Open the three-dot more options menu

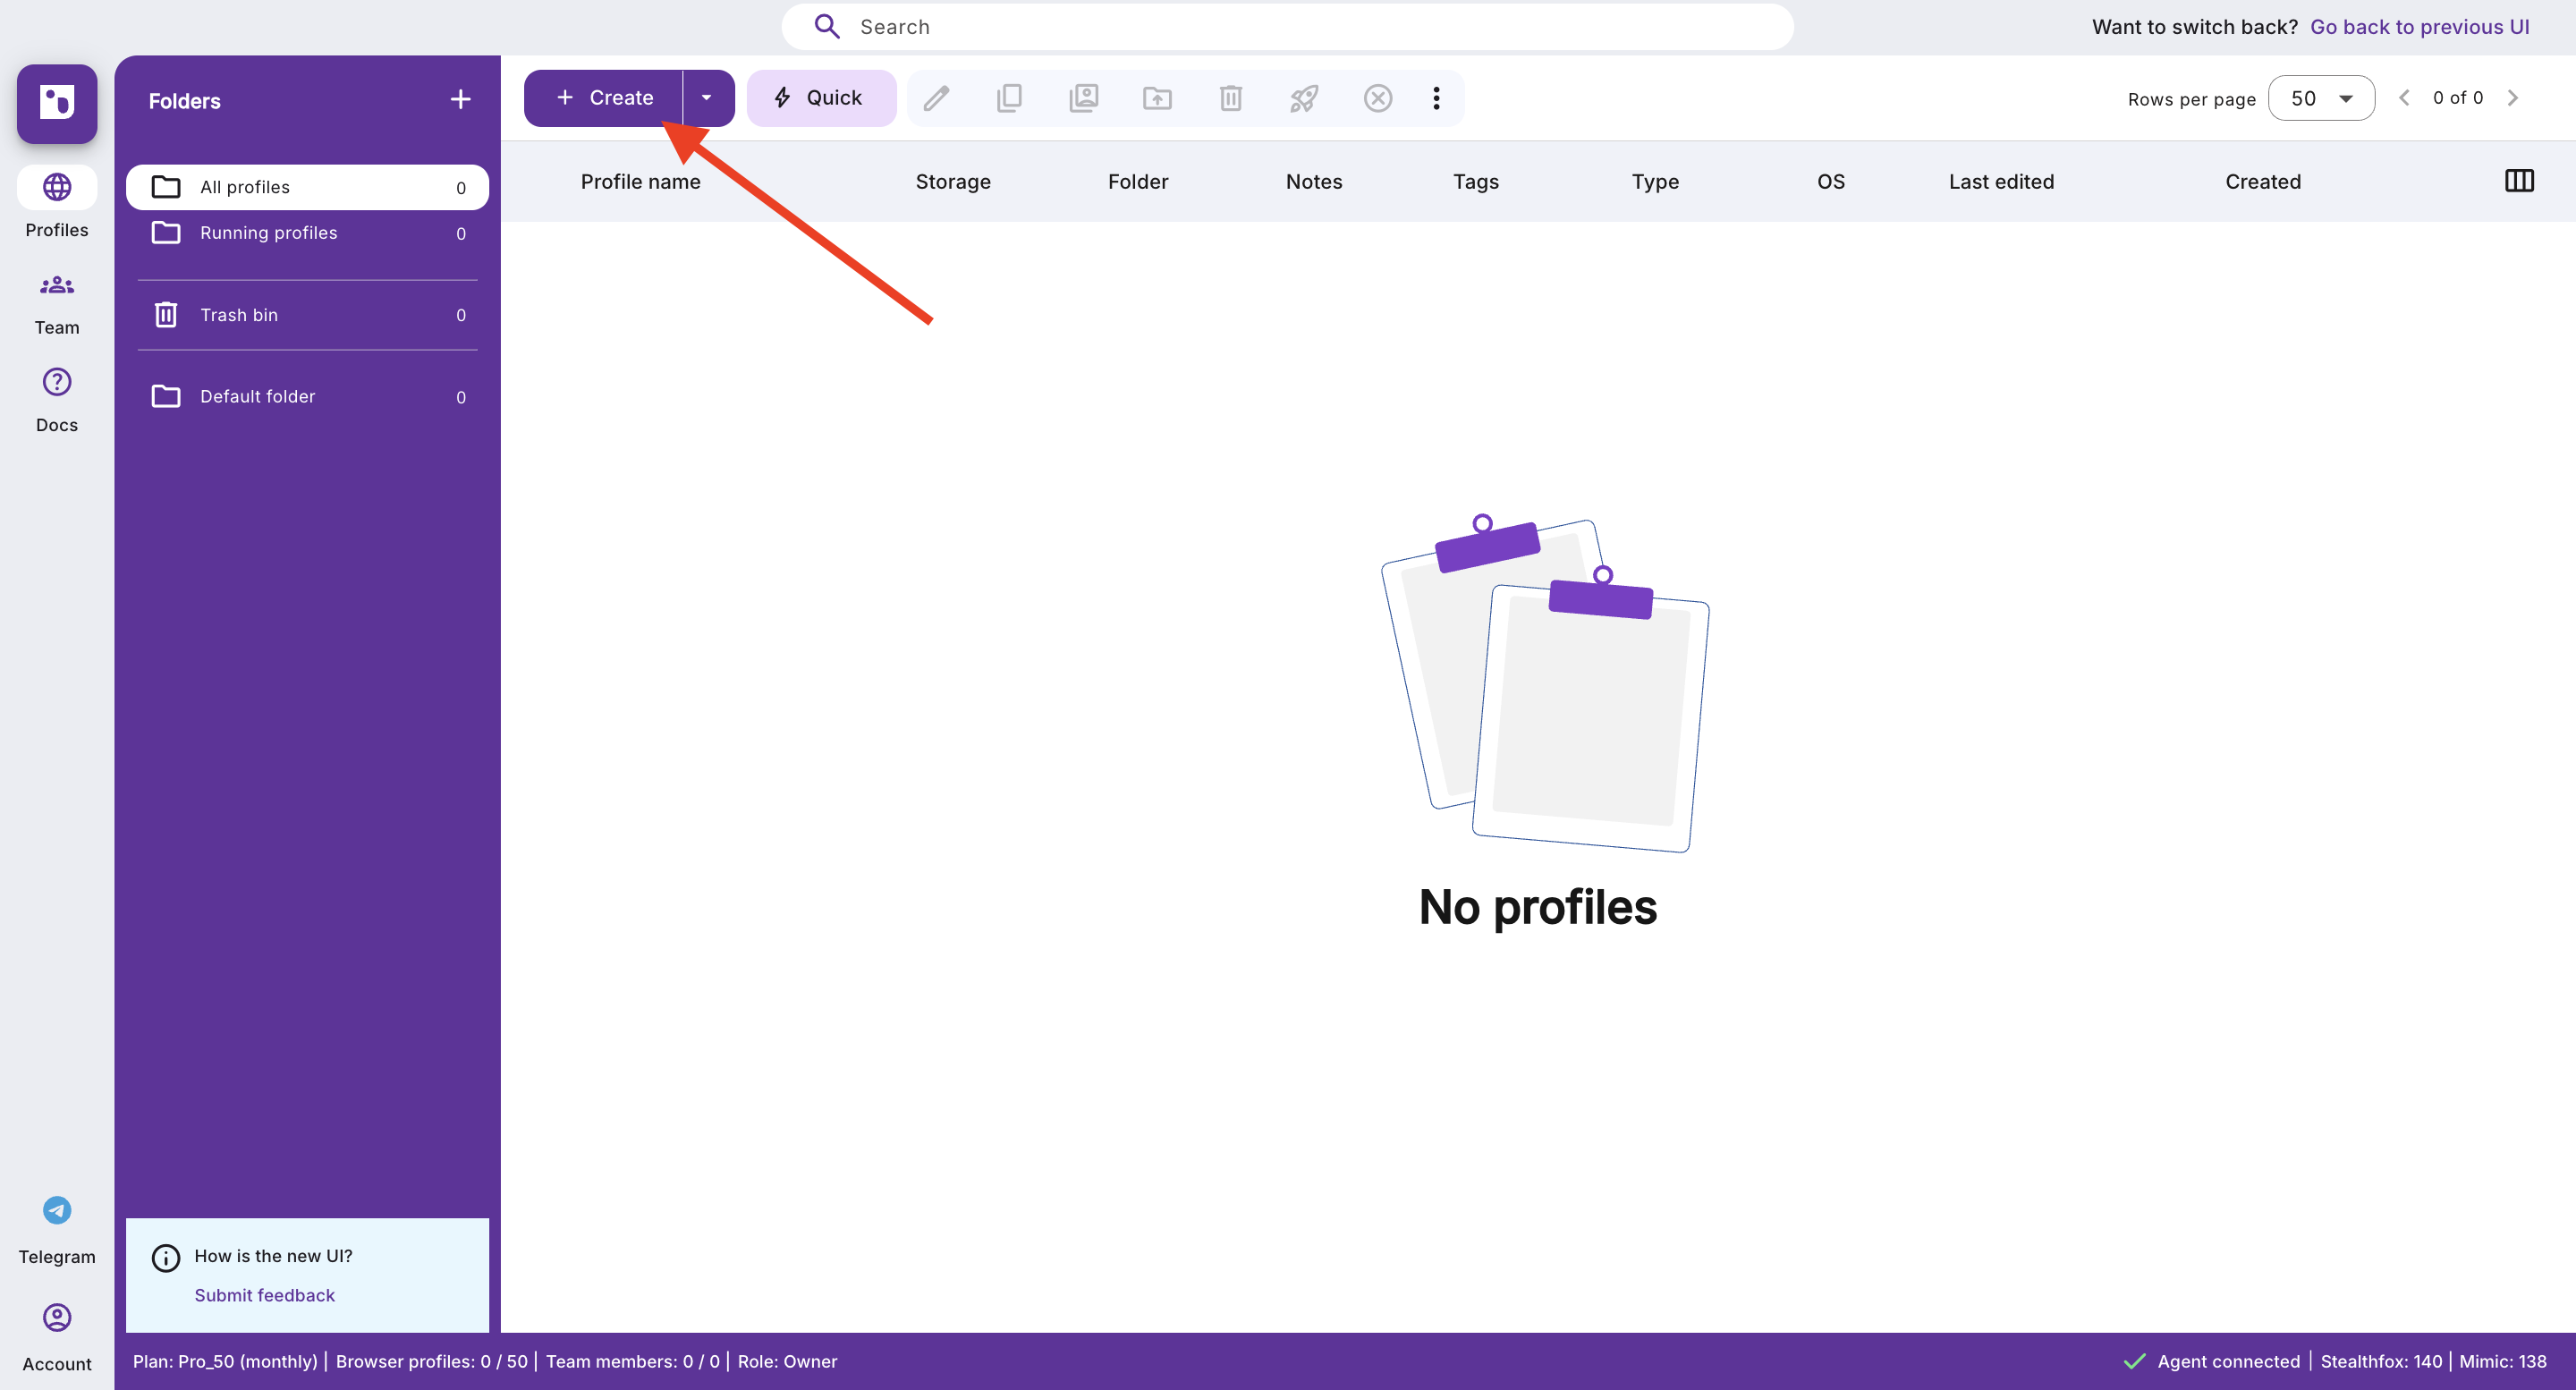coord(1436,98)
